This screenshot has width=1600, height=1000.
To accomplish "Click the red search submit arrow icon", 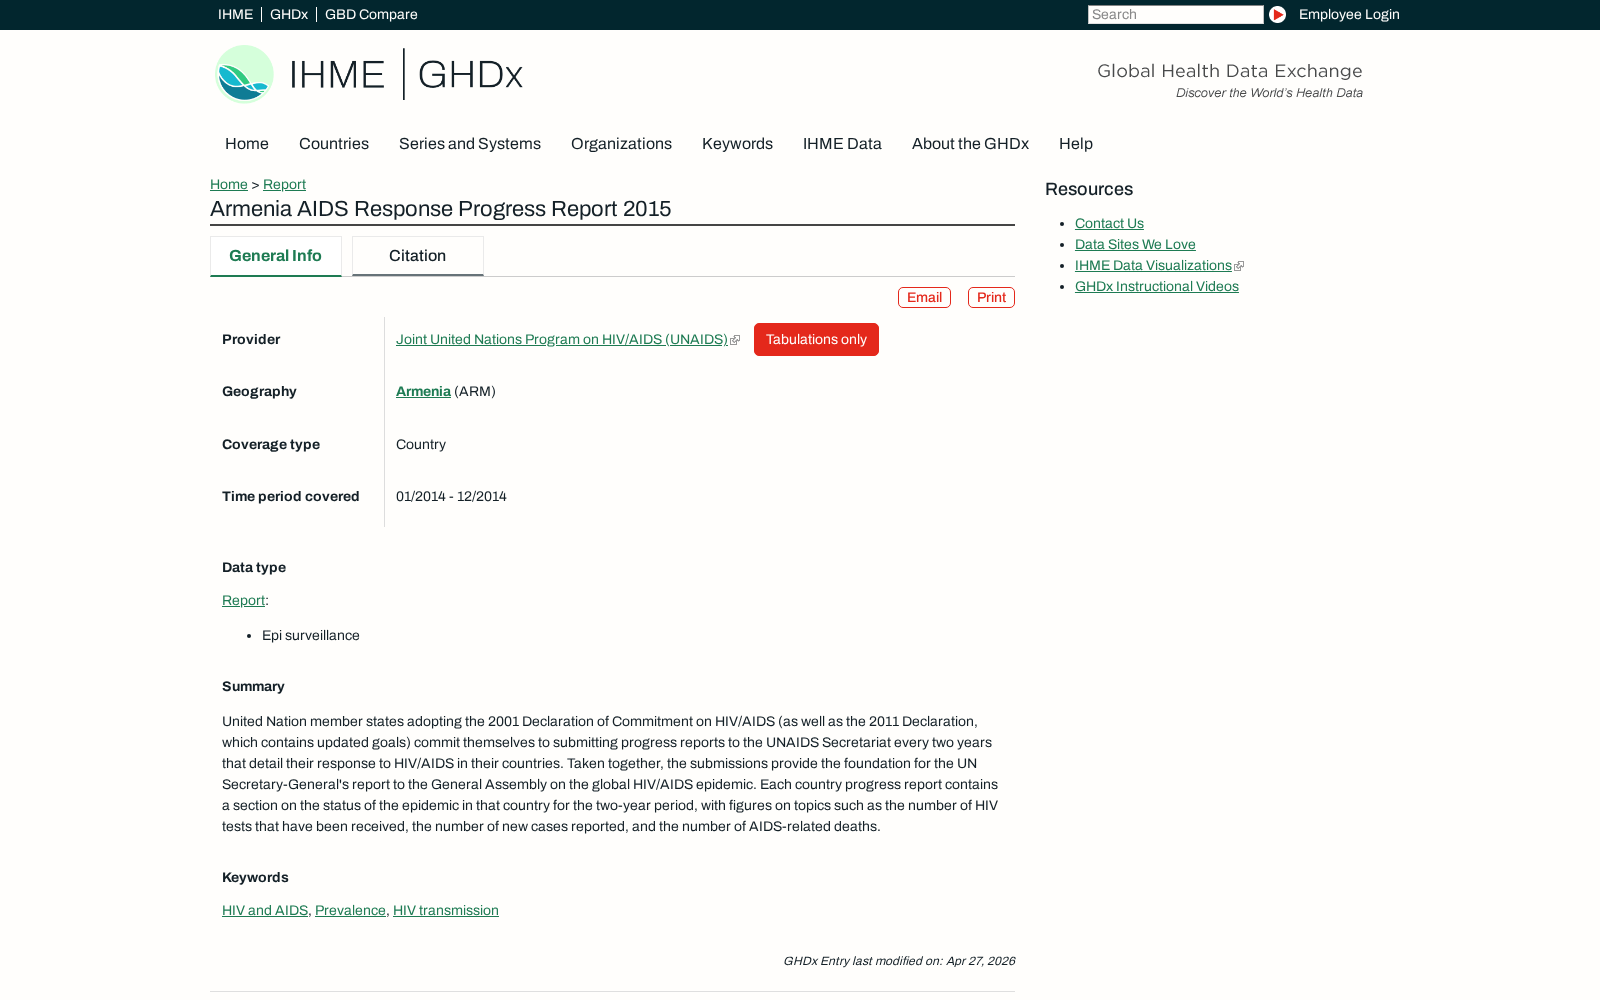I will tap(1277, 14).
